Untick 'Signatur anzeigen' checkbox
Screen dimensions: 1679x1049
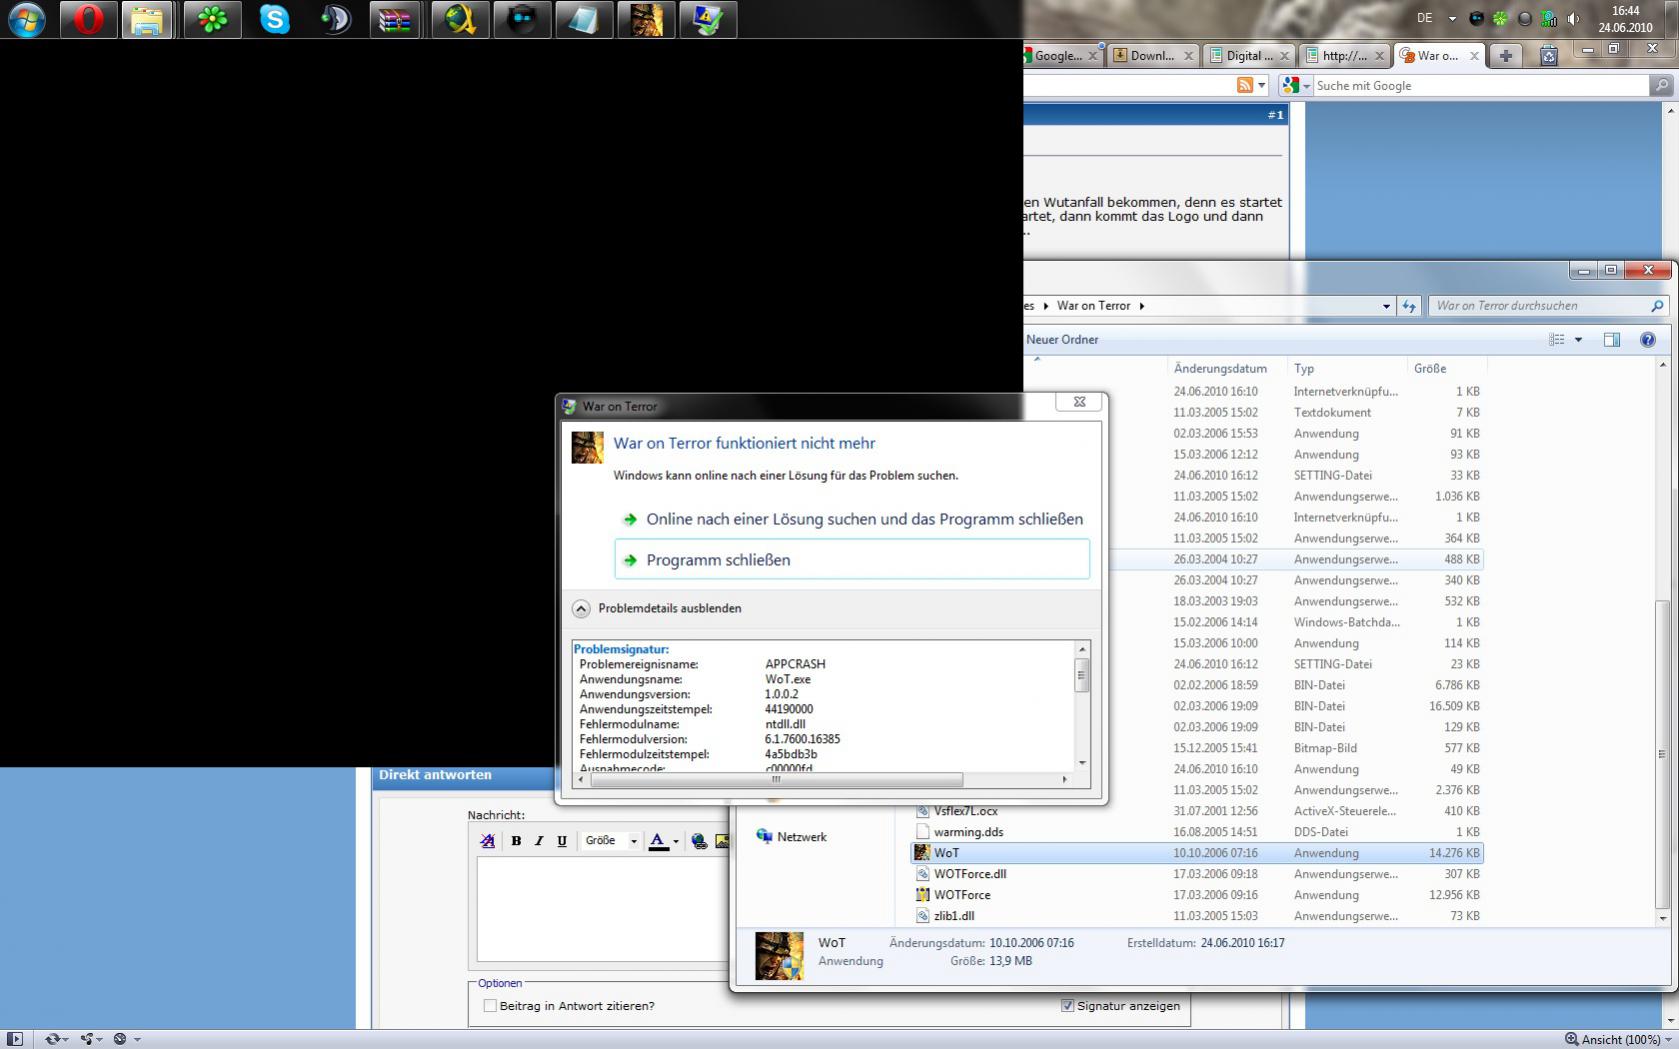point(1068,1006)
